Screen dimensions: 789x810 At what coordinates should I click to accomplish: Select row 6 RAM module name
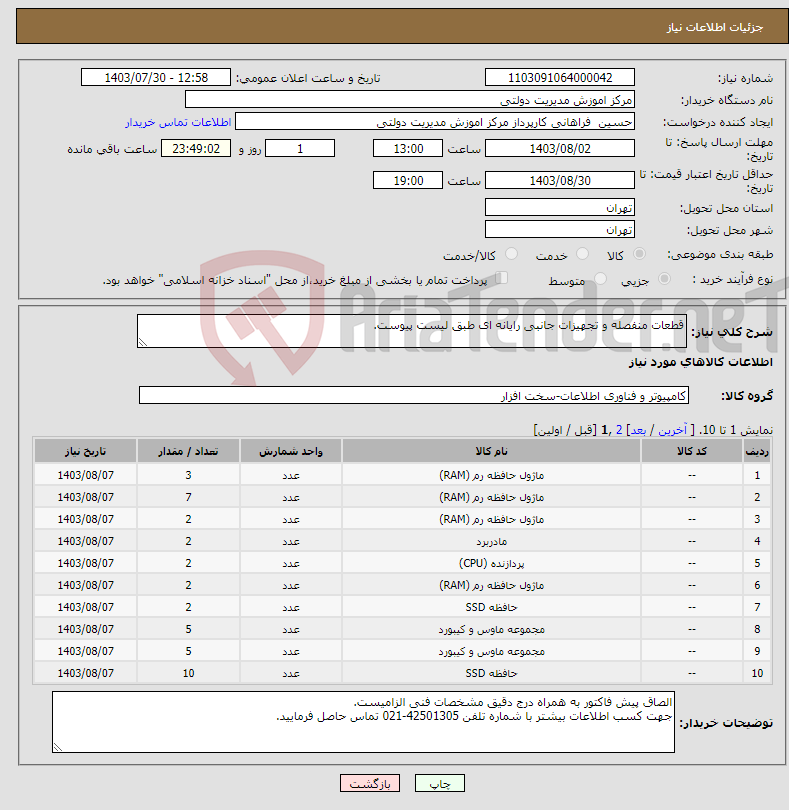coord(491,585)
